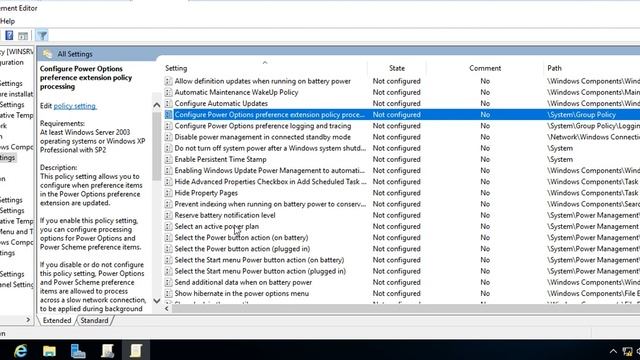This screenshot has width=640, height=360.
Task: Click policy icon for Hide Property Pages
Action: pyautogui.click(x=168, y=193)
